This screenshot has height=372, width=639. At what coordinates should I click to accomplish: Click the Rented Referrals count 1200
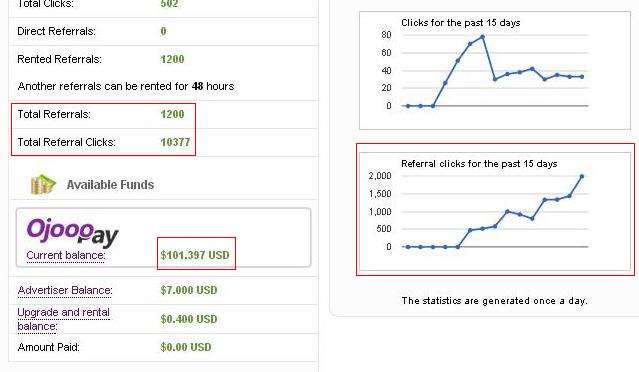(172, 59)
